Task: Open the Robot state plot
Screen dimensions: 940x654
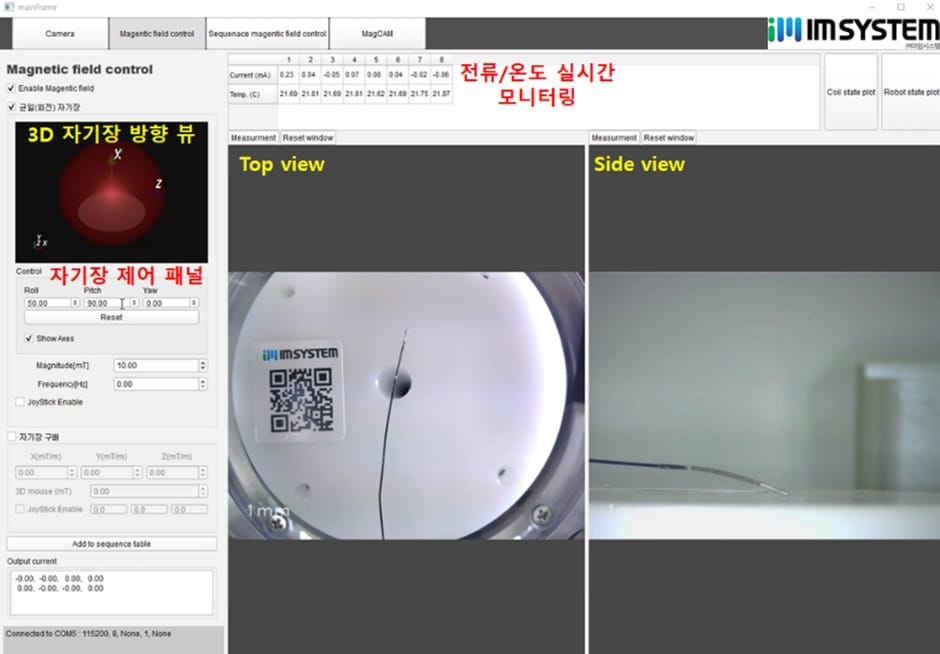Action: (911, 92)
